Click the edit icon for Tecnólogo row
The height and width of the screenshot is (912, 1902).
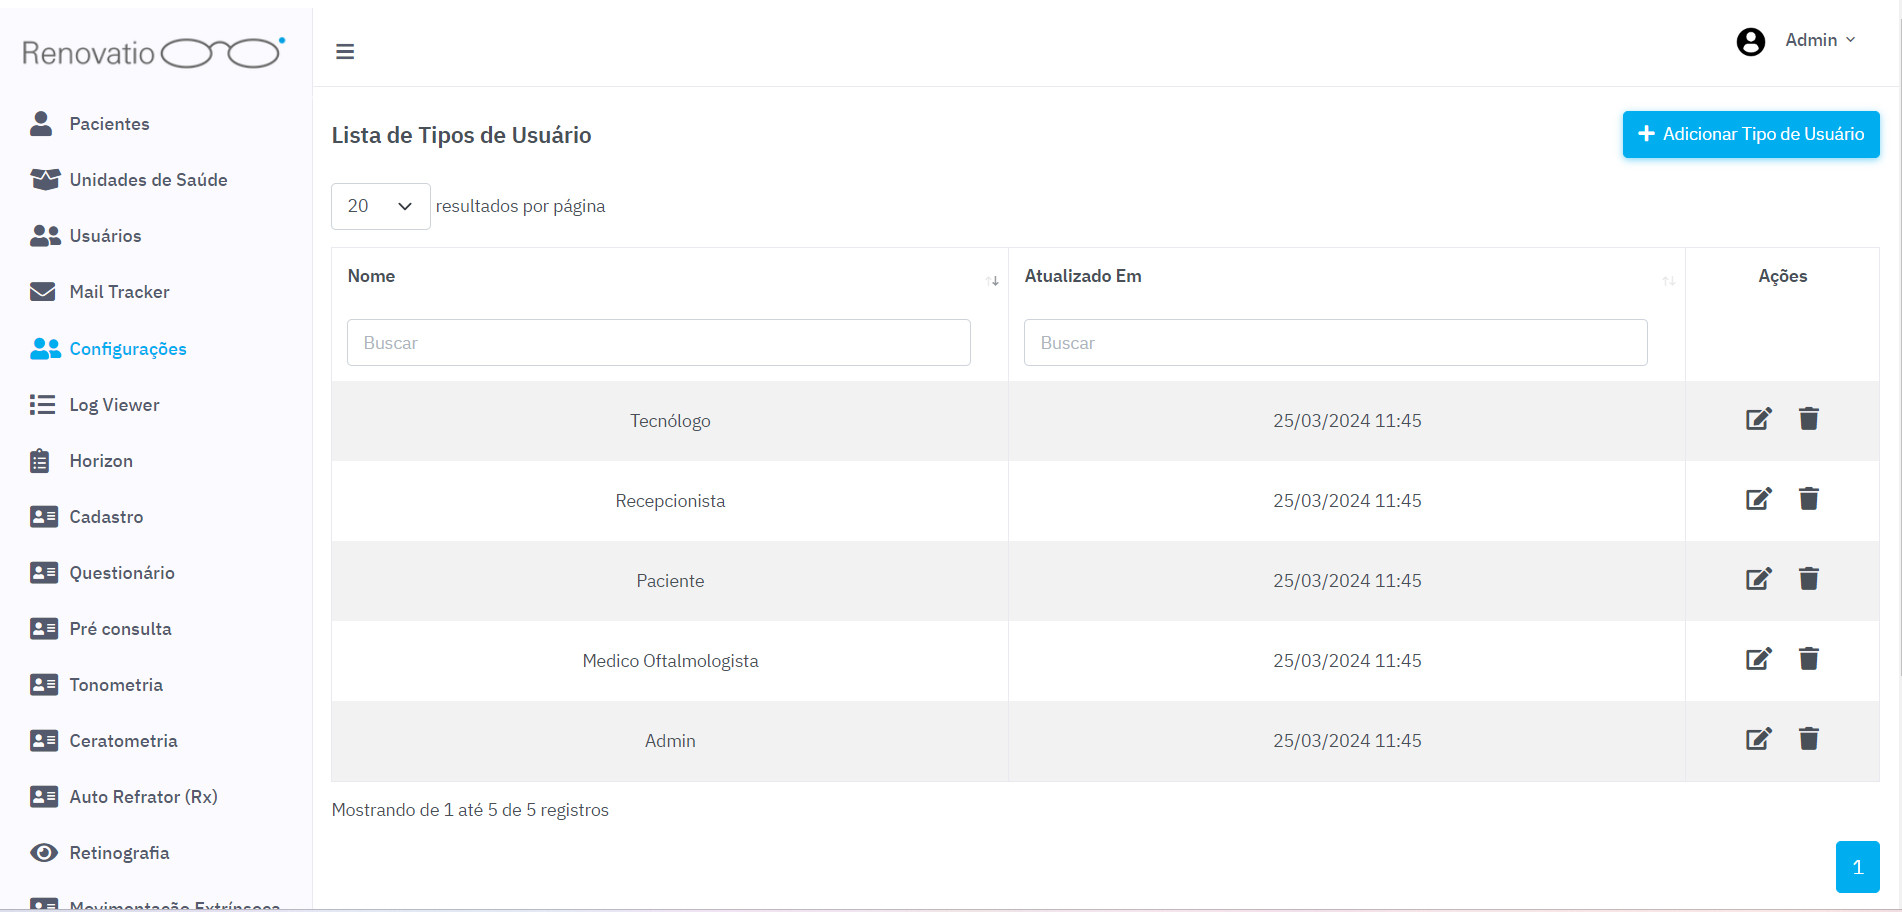1758,419
